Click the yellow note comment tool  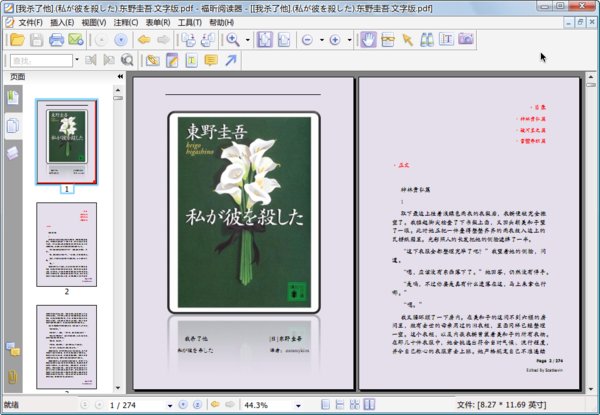click(211, 61)
